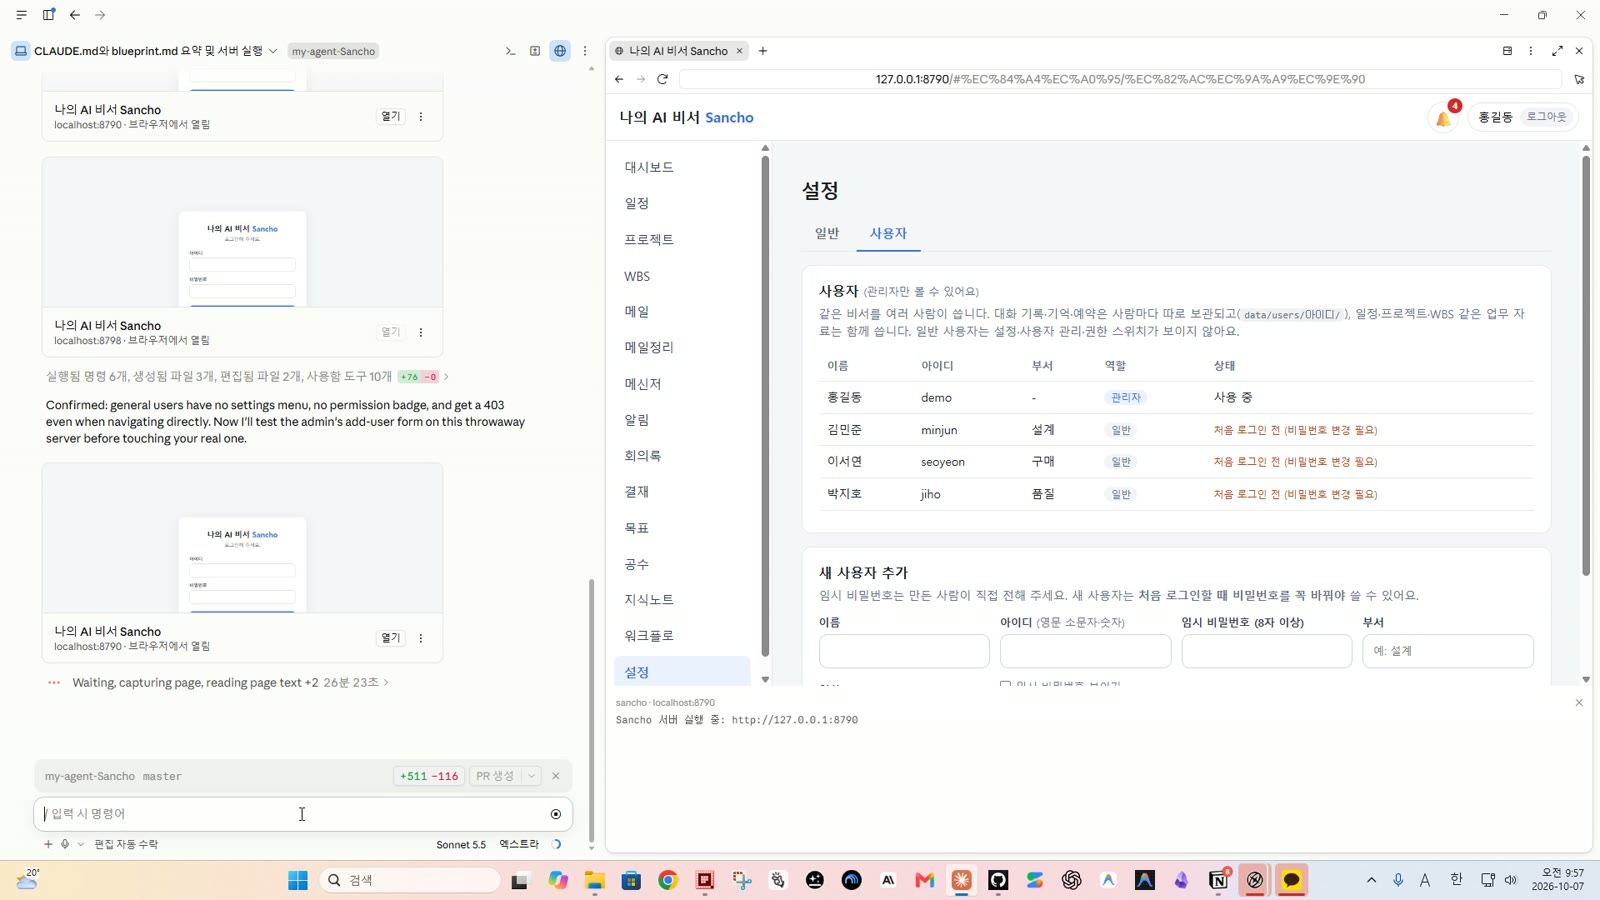Screen dimensions: 1600x900
Task: Click the plus attach icon below prompt
Action: 48,844
